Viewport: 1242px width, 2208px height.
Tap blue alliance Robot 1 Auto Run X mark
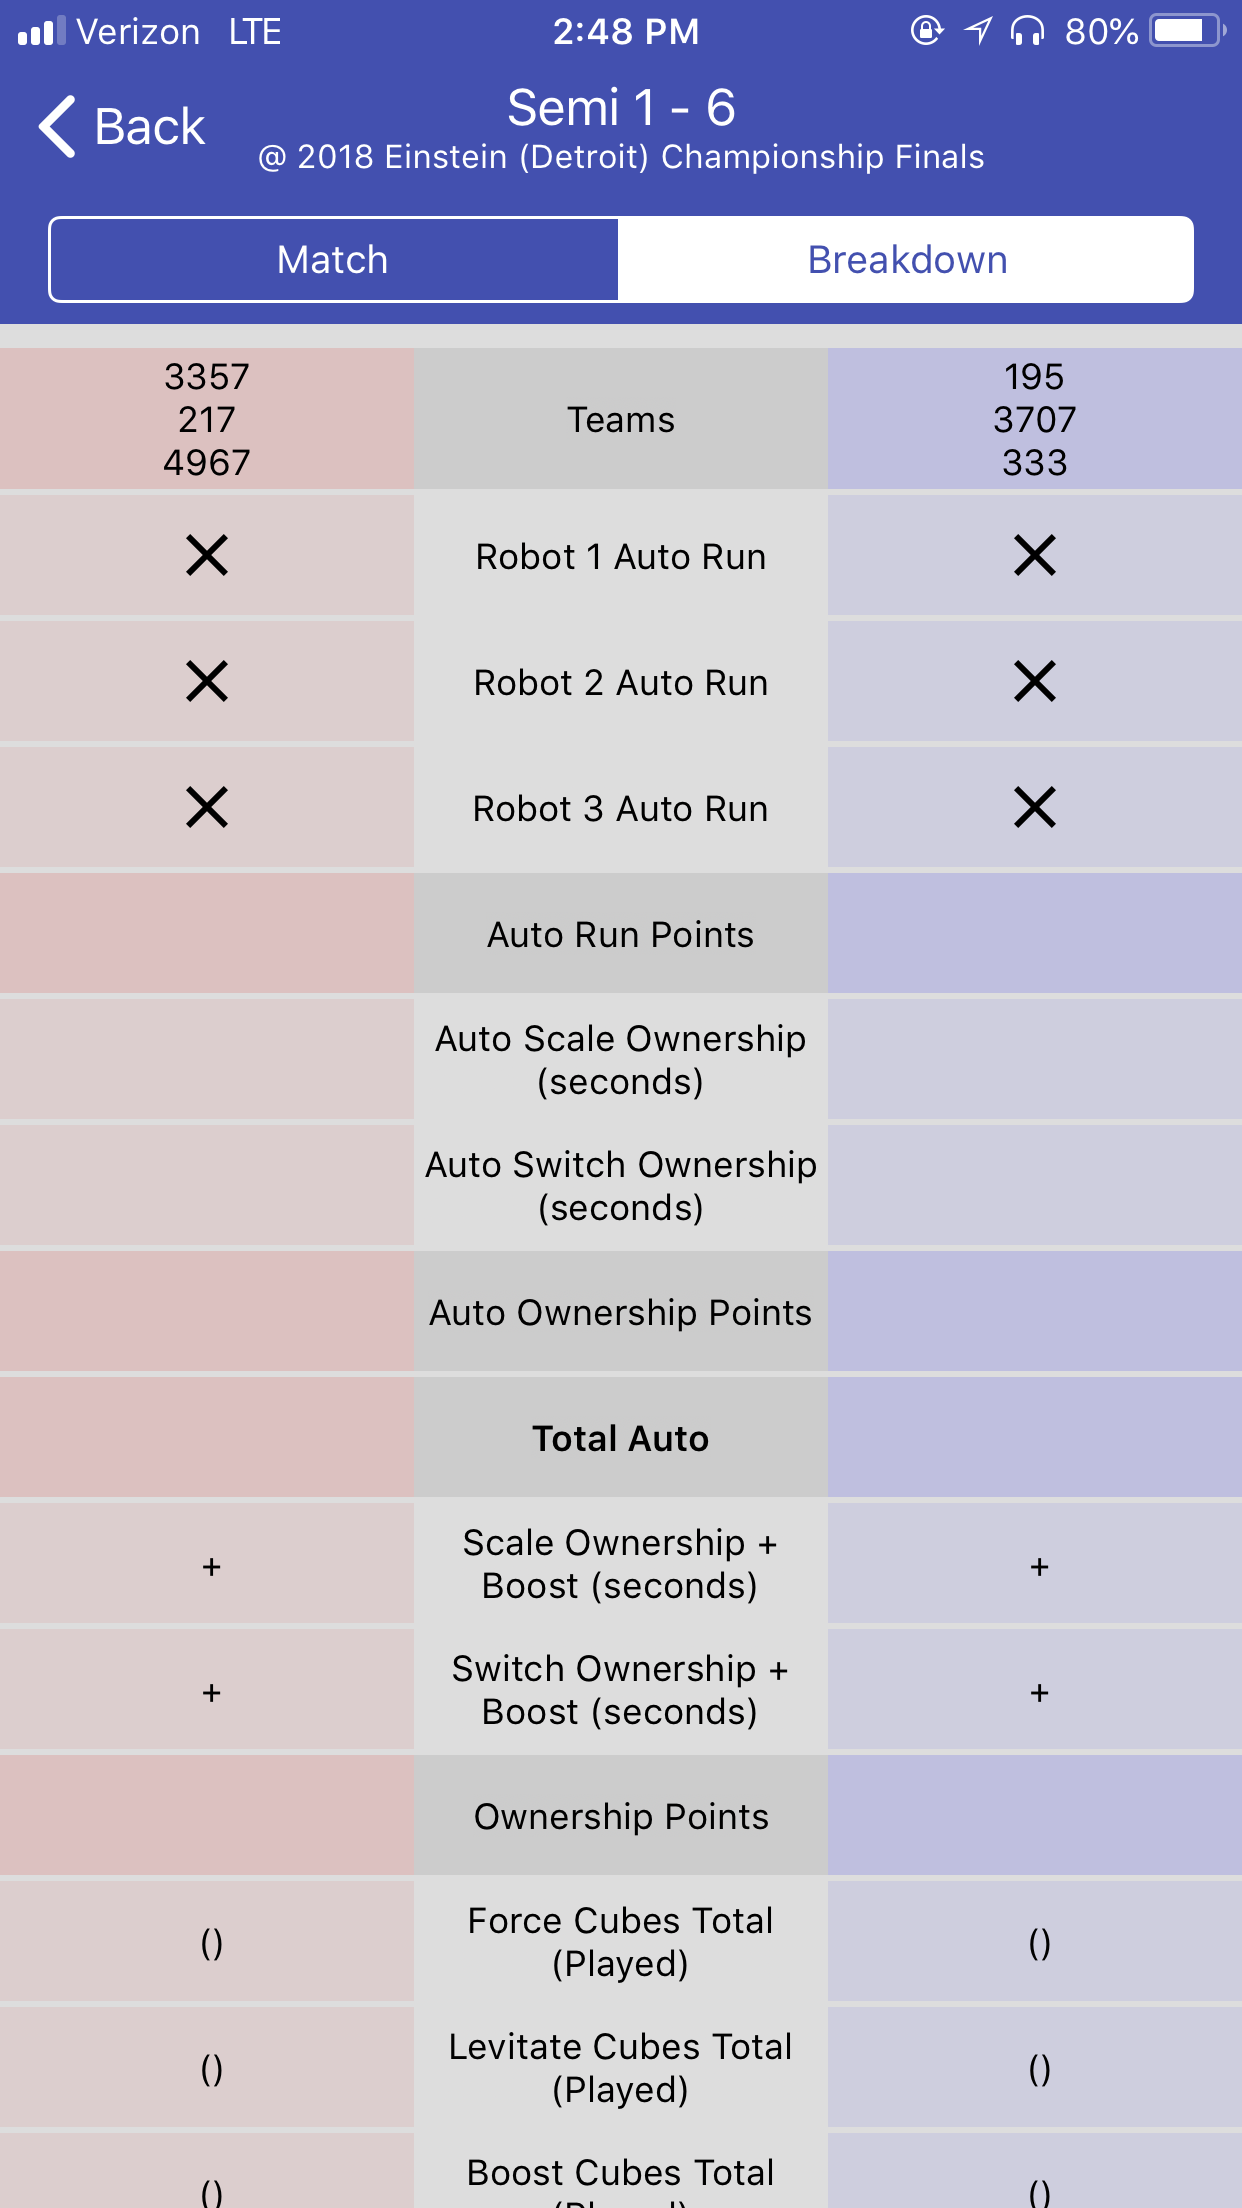point(1035,555)
